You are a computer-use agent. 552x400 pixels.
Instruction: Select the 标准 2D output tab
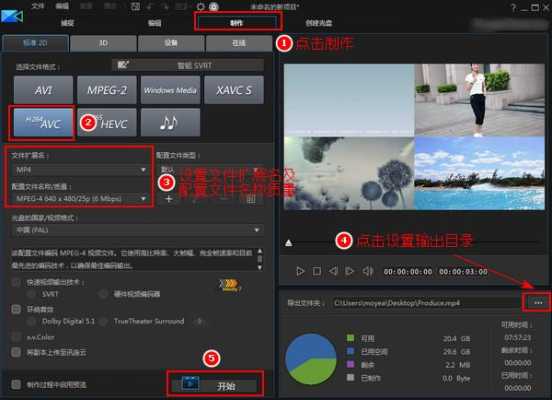35,43
